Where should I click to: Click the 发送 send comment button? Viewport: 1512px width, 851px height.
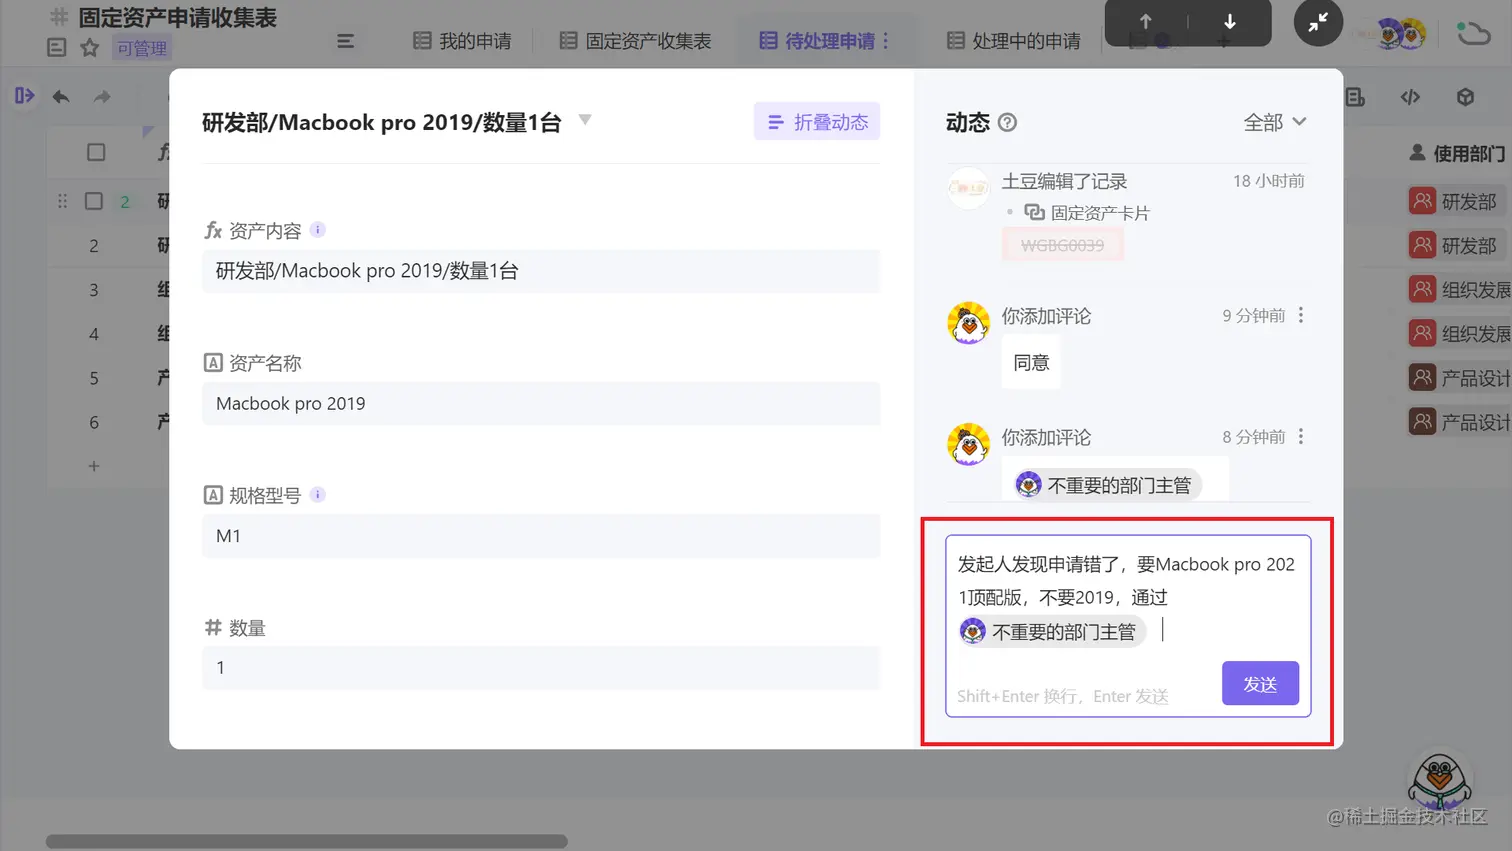(x=1260, y=684)
